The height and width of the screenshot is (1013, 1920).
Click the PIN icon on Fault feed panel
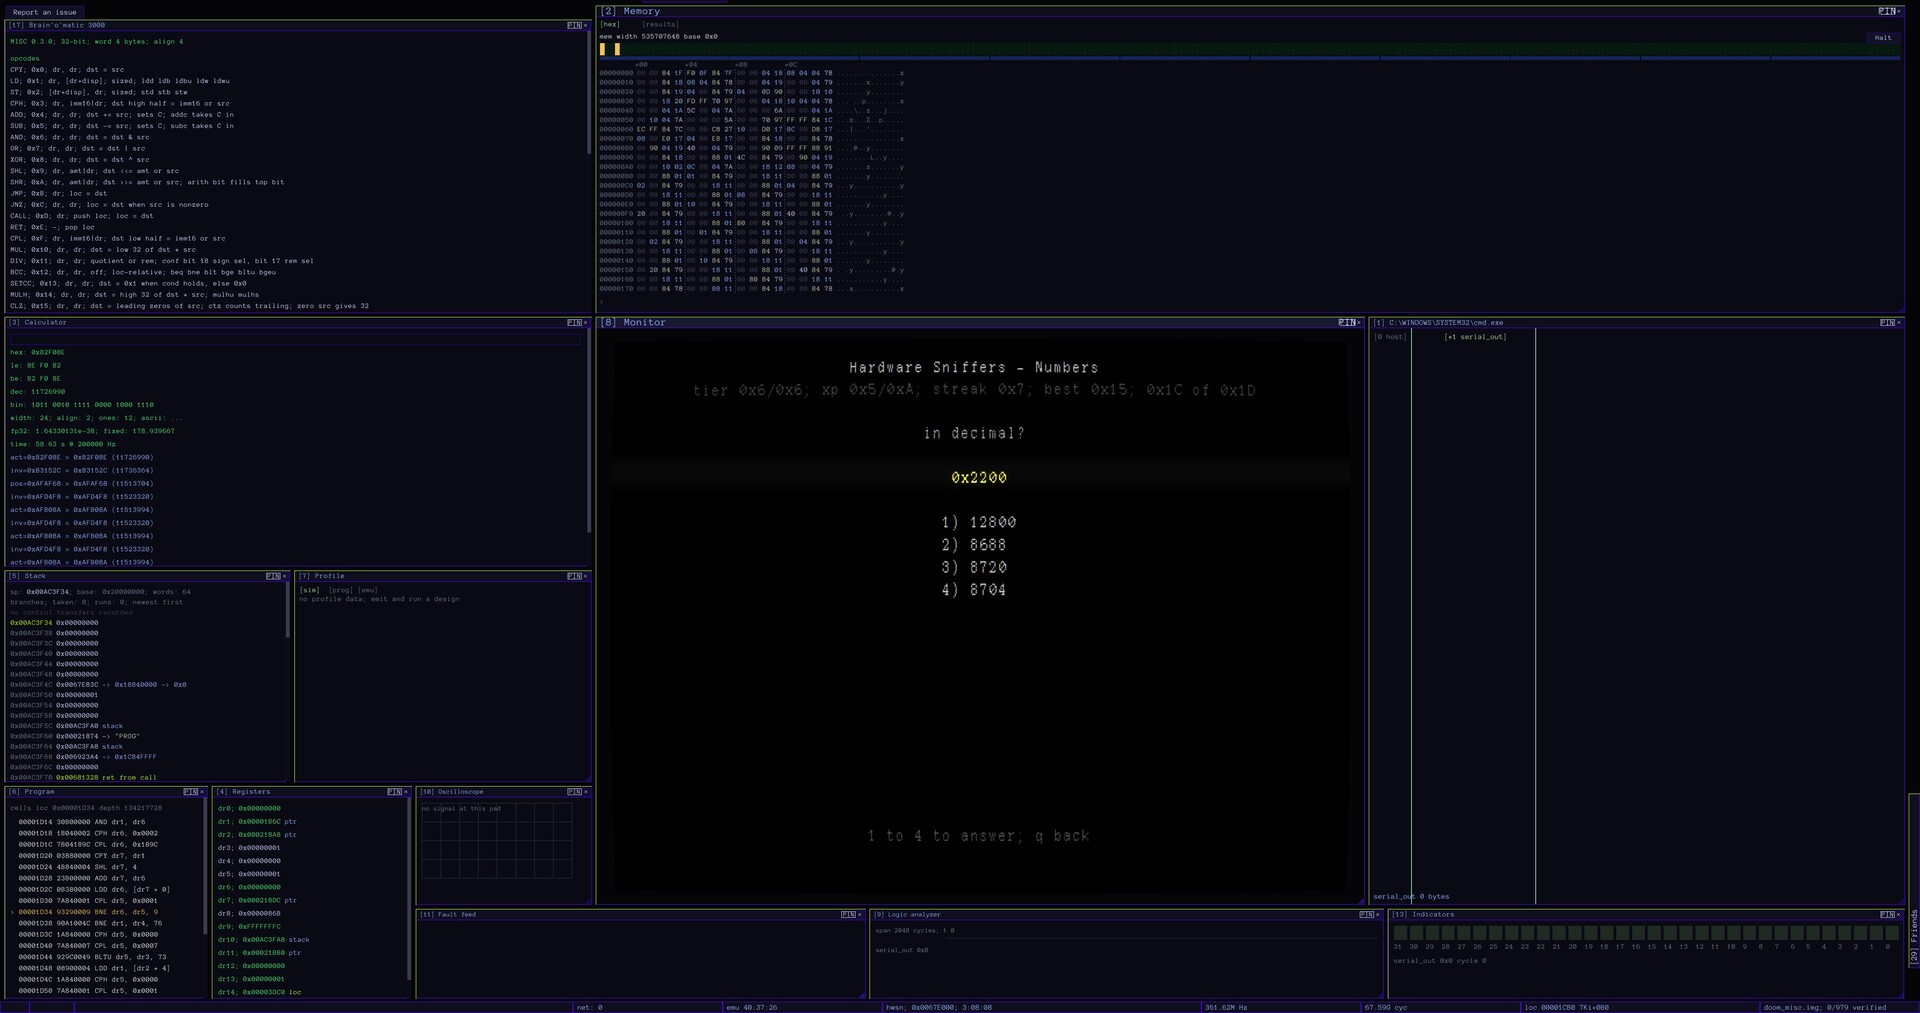tap(848, 914)
